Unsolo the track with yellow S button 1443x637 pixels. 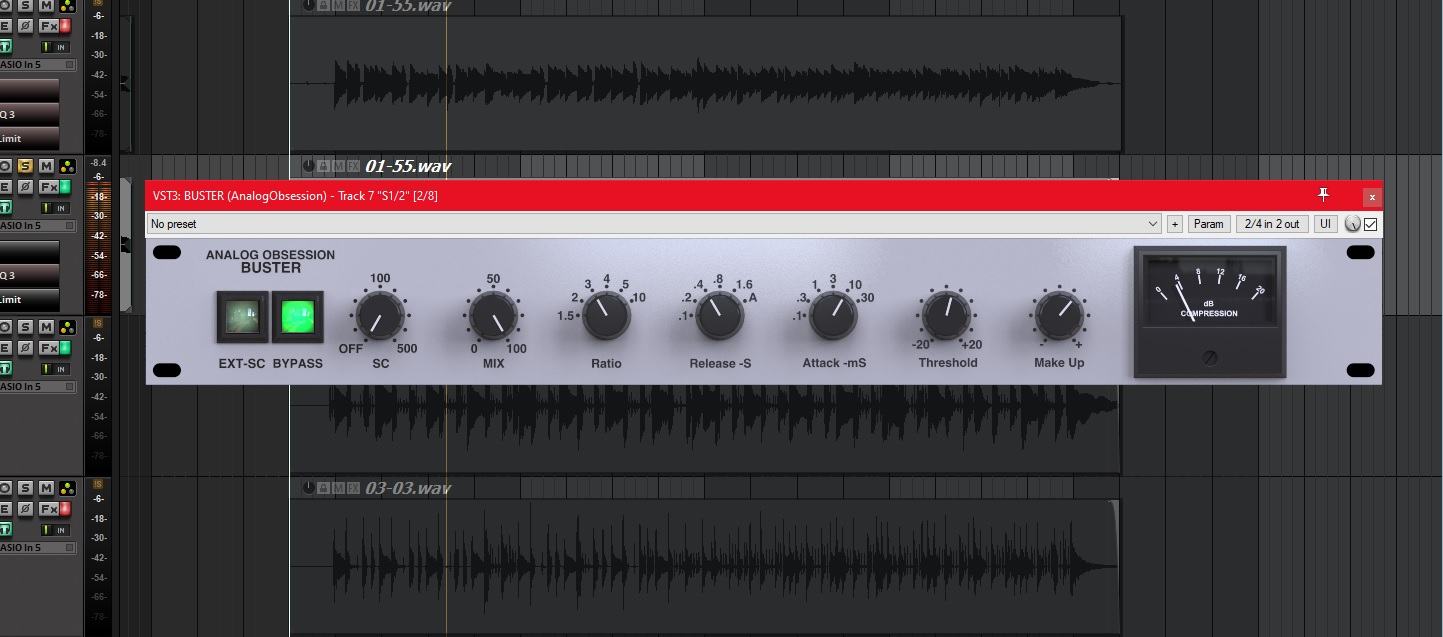click(25, 166)
